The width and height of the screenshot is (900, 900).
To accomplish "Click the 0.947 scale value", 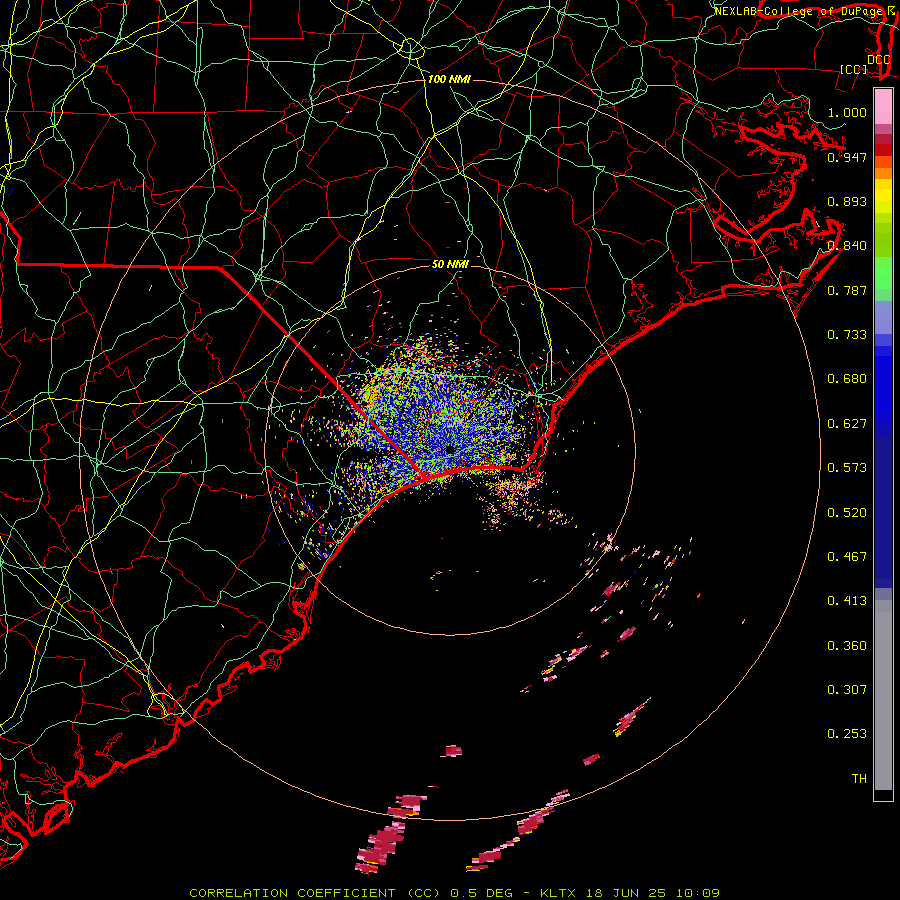I will tap(847, 157).
